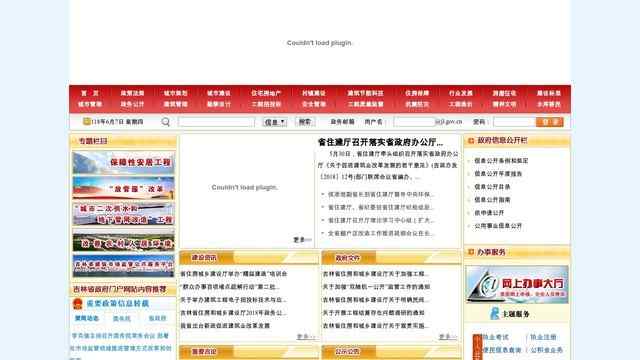The width and height of the screenshot is (640, 360).
Task: Open 信息公开年度报告 link
Action: (x=498, y=174)
